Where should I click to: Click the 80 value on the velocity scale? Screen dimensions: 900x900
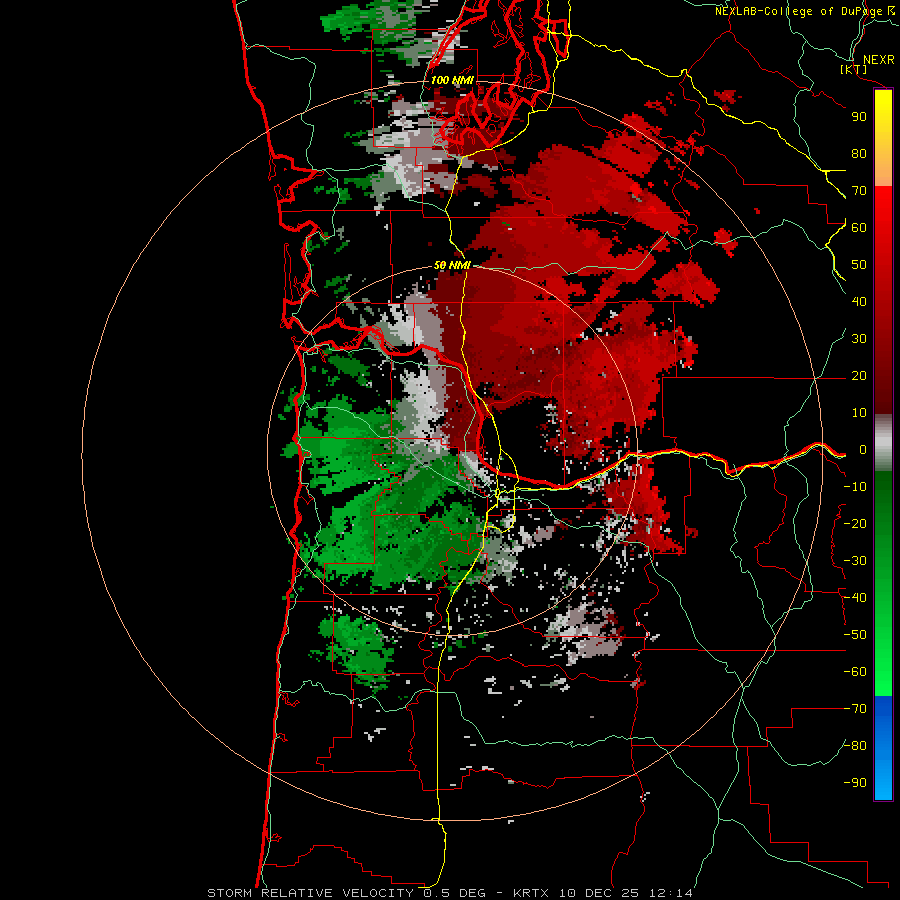click(x=859, y=153)
